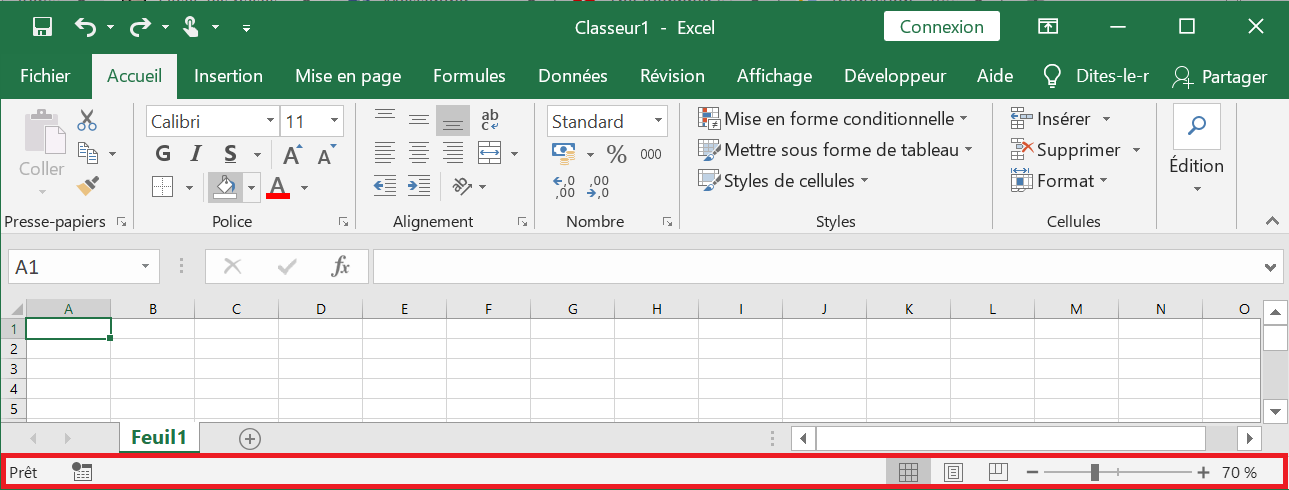The height and width of the screenshot is (490, 1289).
Task: Decrease the indent
Action: [x=385, y=185]
